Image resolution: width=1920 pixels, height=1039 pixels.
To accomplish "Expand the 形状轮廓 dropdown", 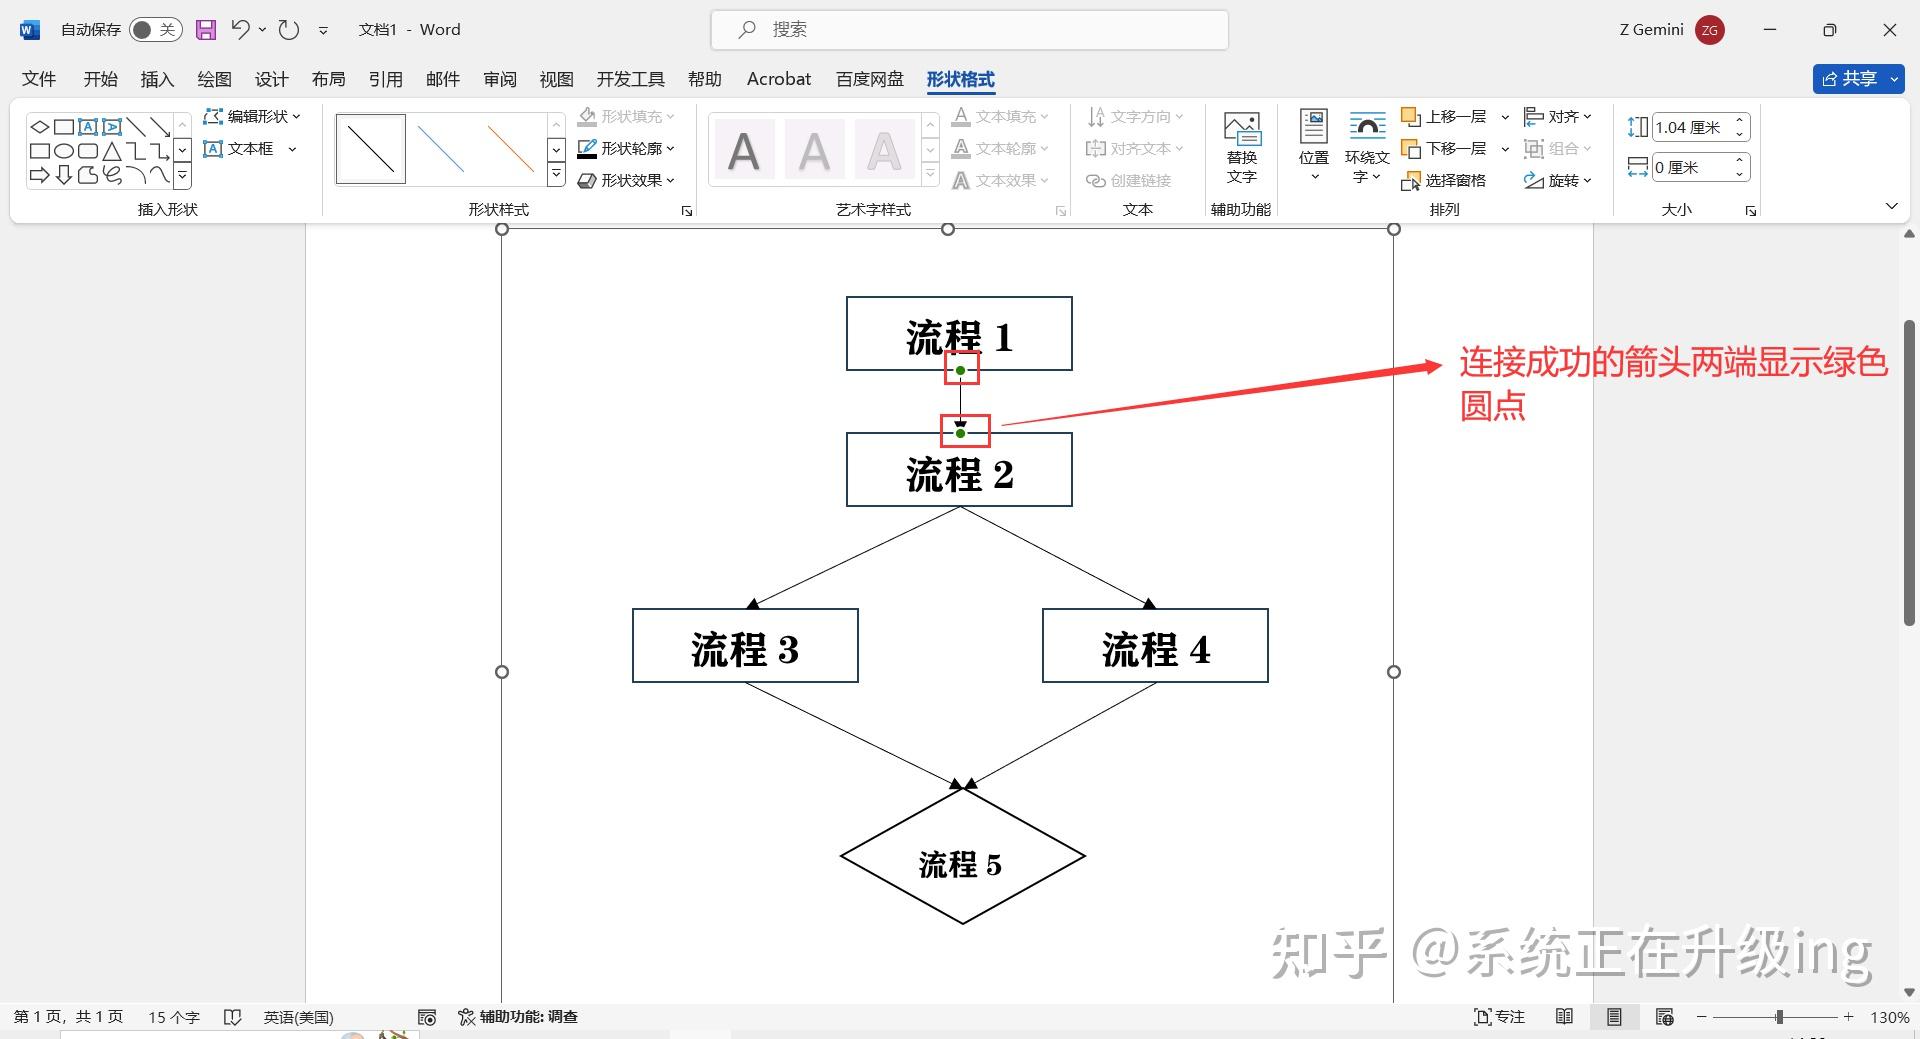I will (x=669, y=148).
